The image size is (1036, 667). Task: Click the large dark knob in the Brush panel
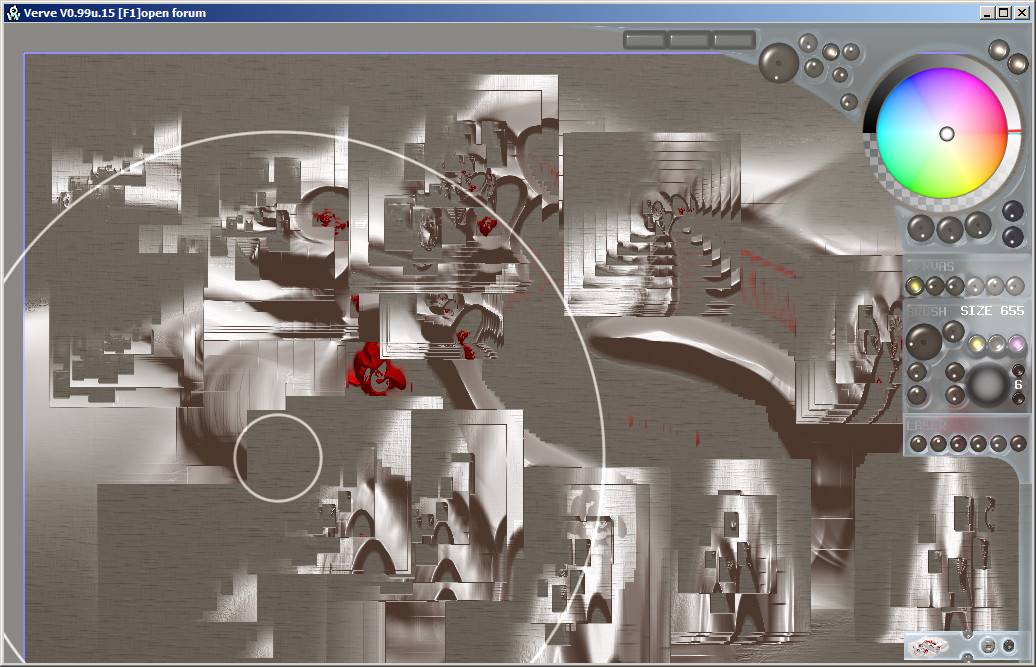click(924, 341)
